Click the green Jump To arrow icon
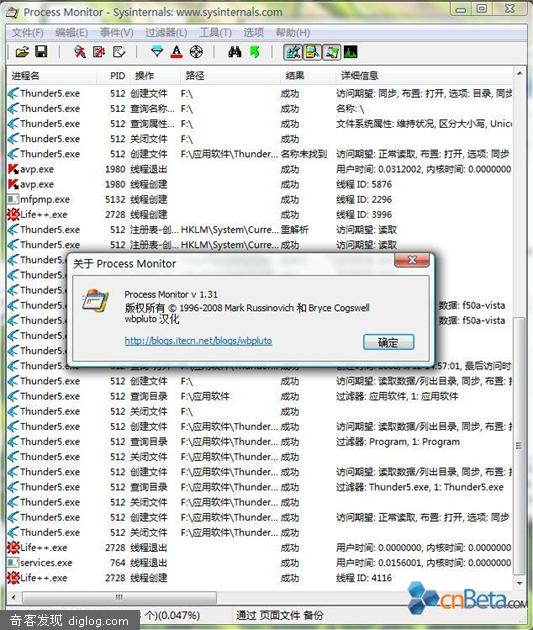The width and height of the screenshot is (533, 630). pos(255,52)
